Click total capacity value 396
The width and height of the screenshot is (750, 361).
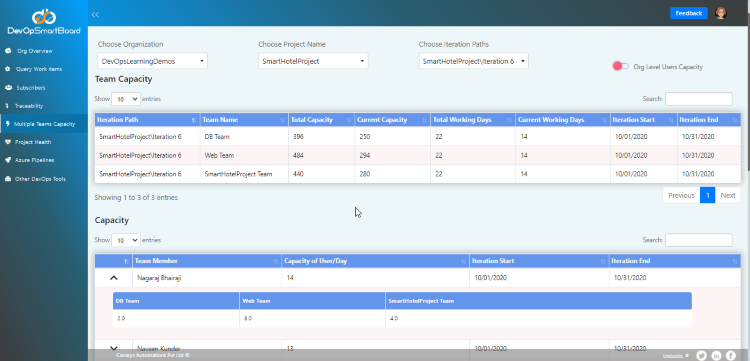(x=298, y=136)
